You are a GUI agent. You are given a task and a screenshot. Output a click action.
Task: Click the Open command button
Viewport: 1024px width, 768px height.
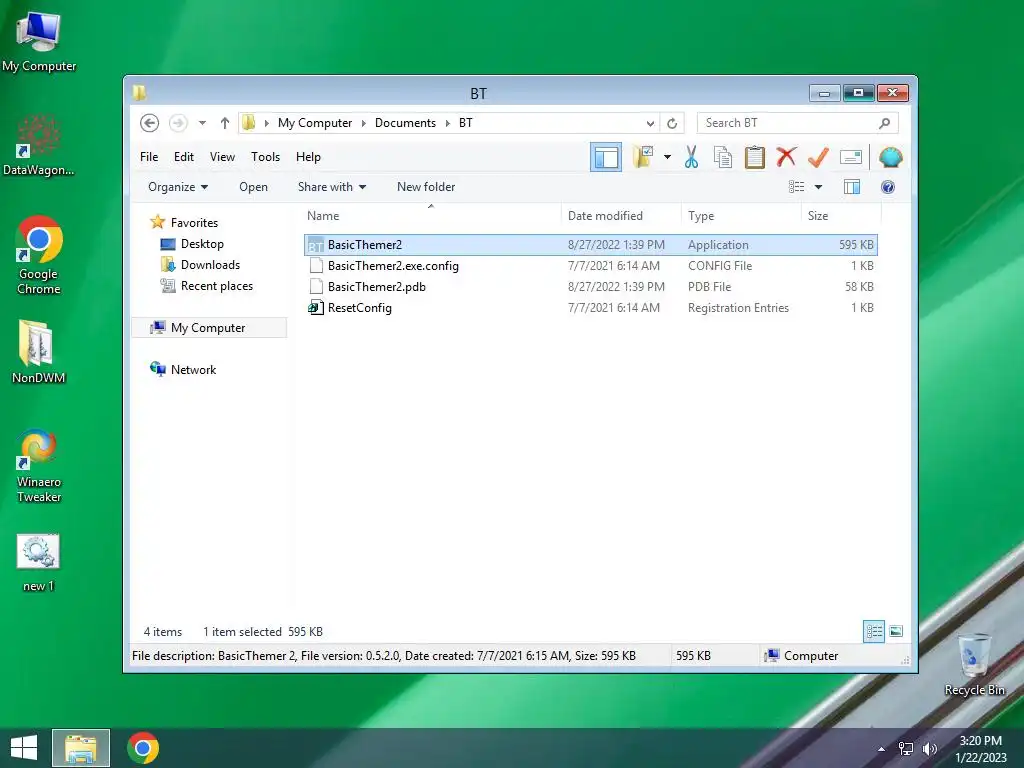tap(253, 187)
